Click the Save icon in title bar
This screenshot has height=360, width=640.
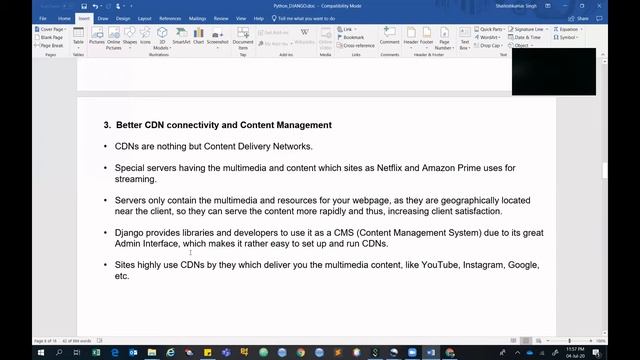pyautogui.click(x=84, y=6)
